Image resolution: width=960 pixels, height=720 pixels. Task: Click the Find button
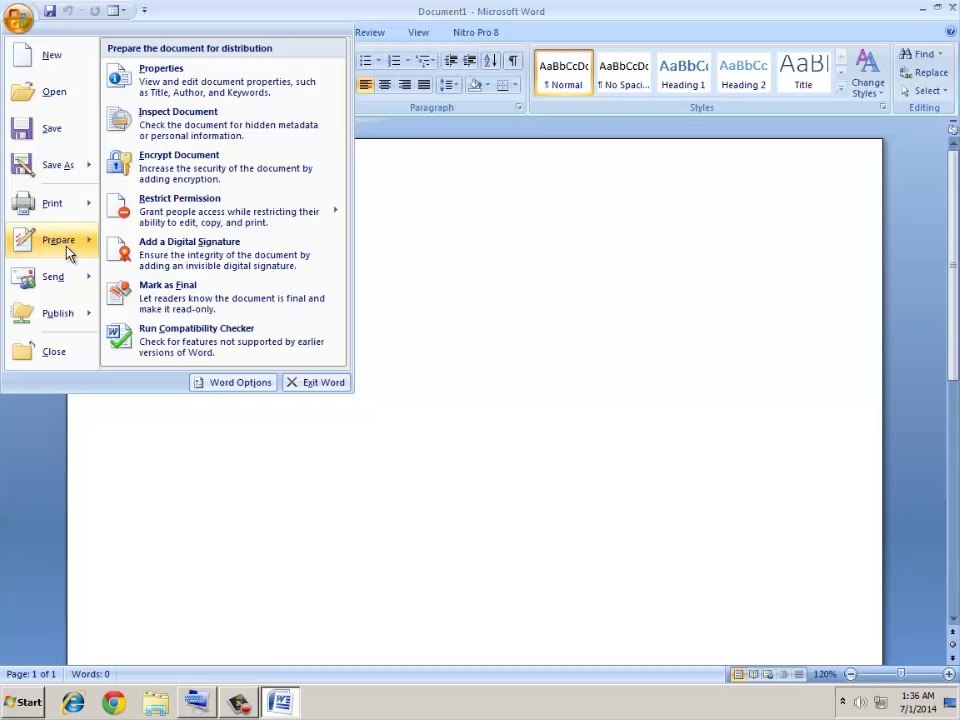pyautogui.click(x=921, y=54)
